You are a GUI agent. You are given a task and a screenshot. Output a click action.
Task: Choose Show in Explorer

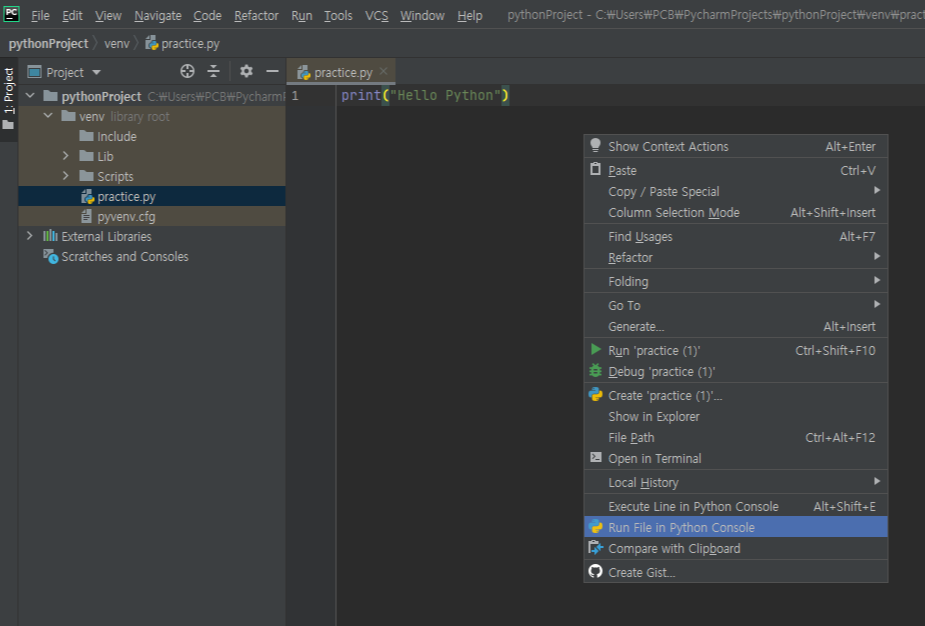(736, 417)
